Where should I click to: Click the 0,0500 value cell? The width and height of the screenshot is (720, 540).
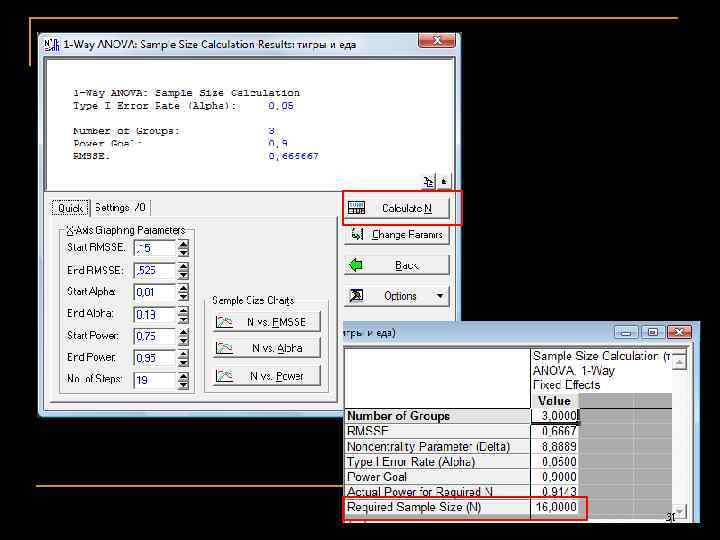point(554,461)
